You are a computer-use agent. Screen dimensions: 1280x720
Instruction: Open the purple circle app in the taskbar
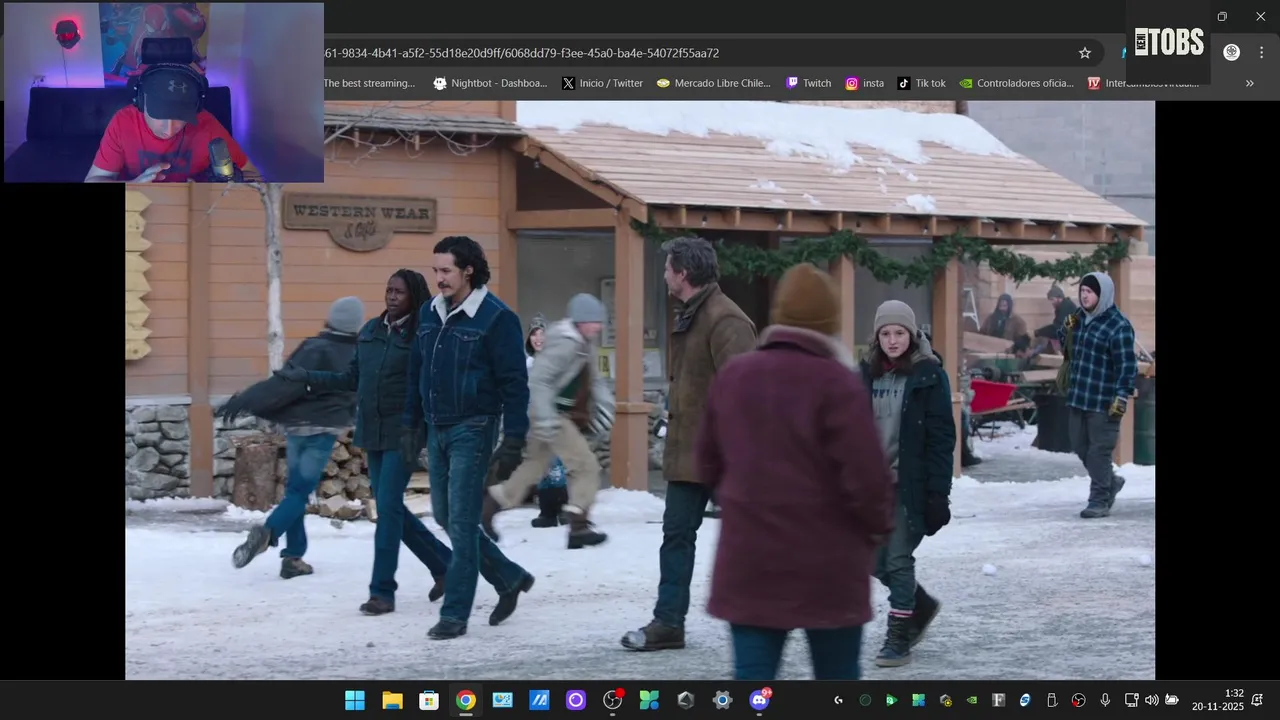coord(576,700)
